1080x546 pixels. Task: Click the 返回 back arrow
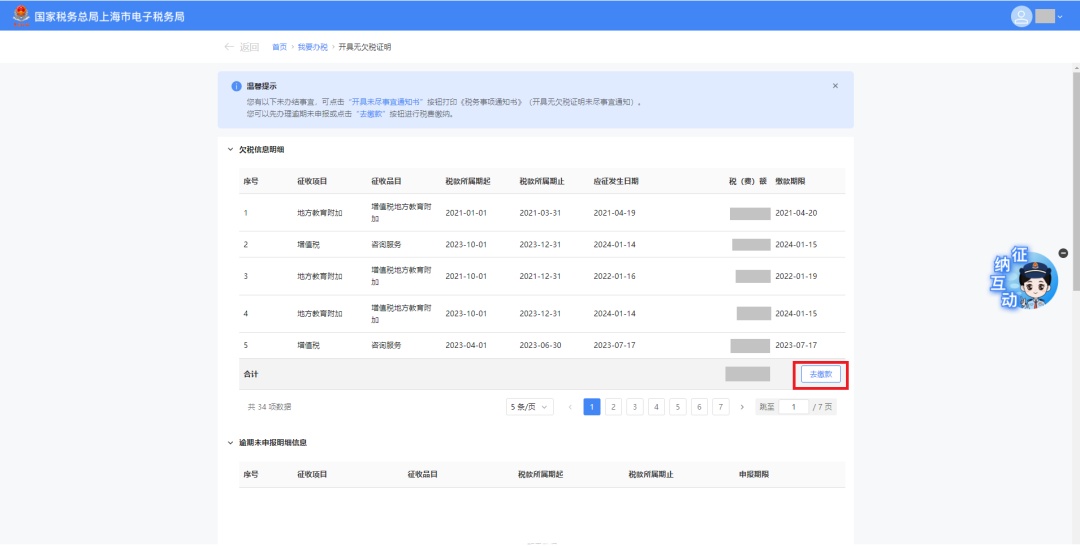[229, 47]
